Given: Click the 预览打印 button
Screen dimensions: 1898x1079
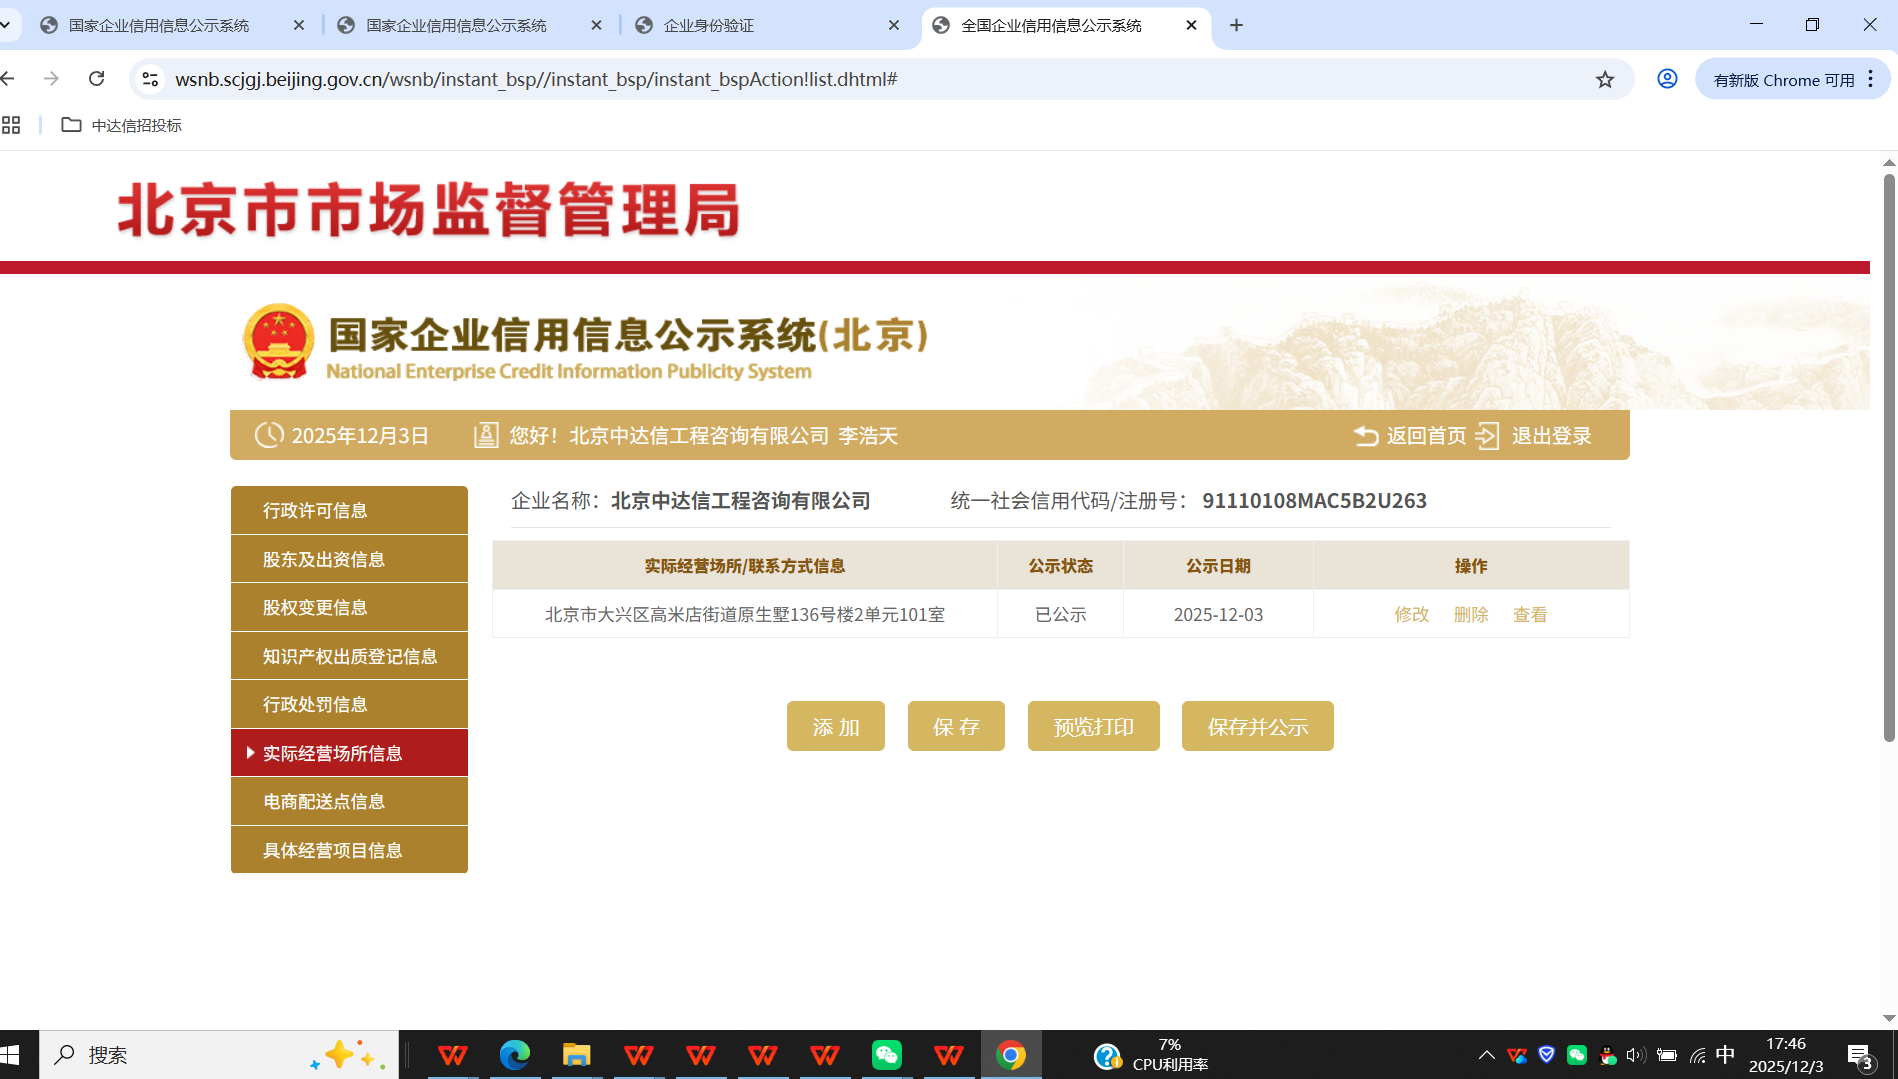Looking at the screenshot, I should click(x=1094, y=726).
